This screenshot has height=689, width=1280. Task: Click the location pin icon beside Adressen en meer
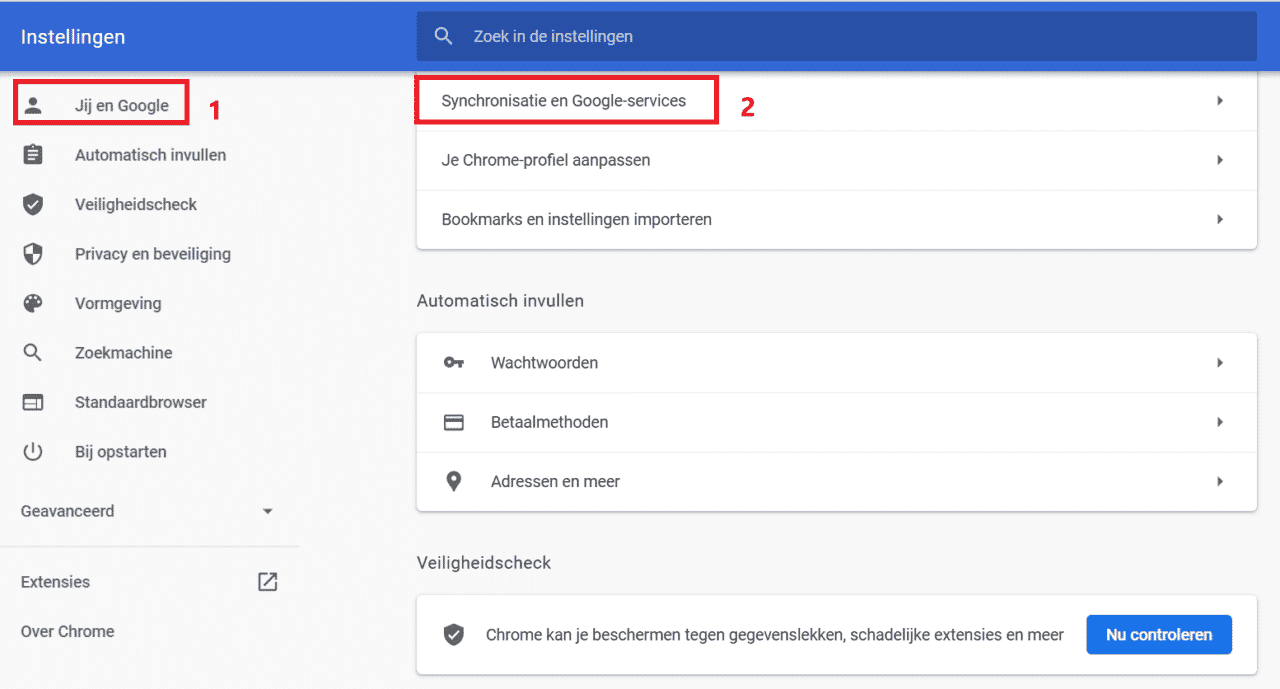454,481
